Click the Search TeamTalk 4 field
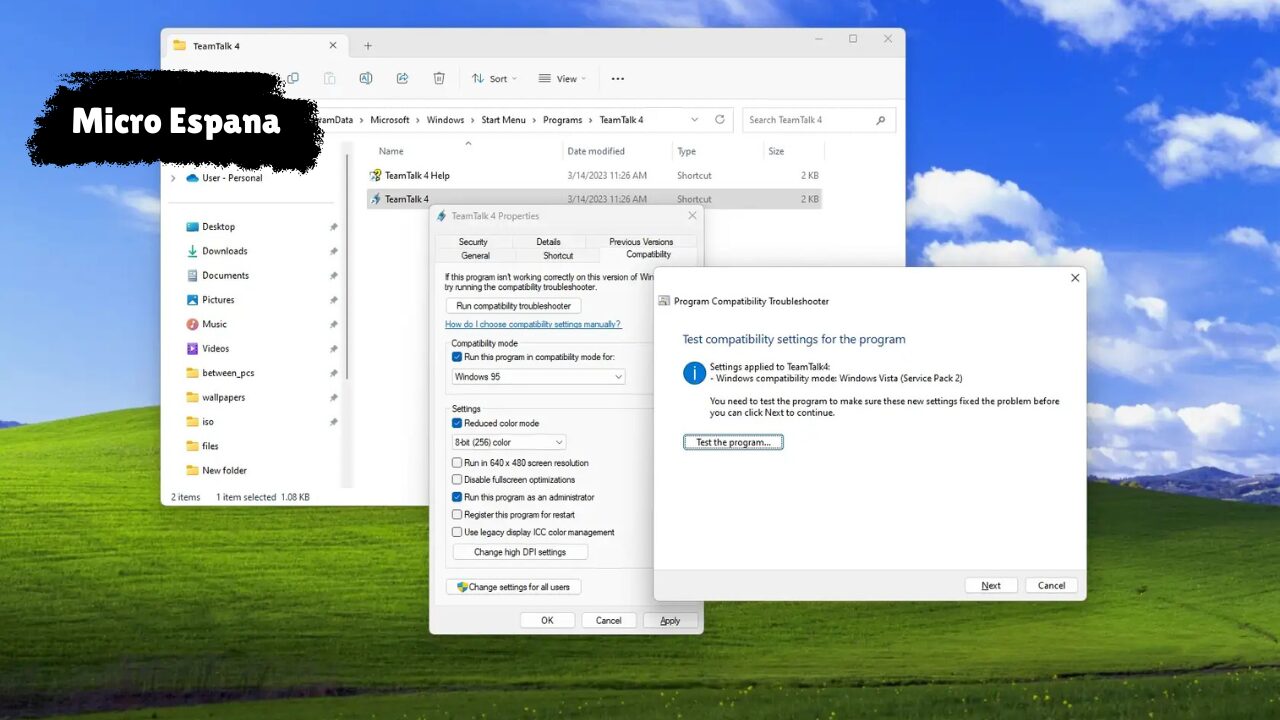The width and height of the screenshot is (1280, 720). click(810, 120)
